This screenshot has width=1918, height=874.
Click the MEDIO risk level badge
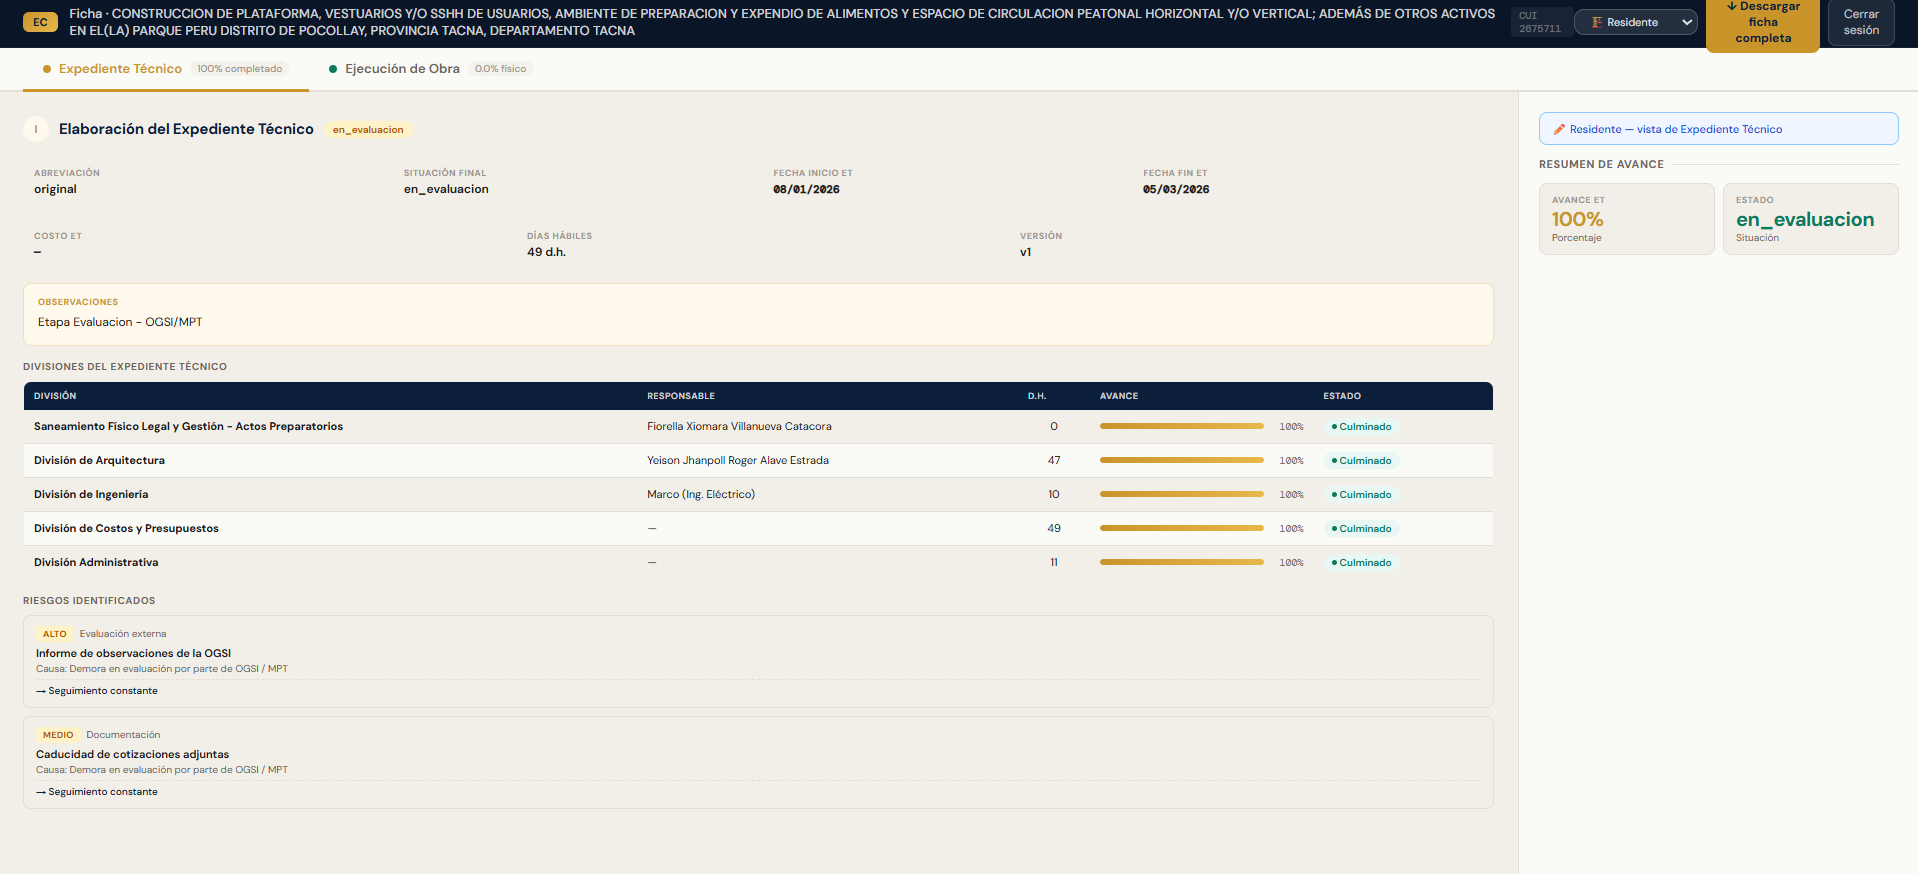57,735
